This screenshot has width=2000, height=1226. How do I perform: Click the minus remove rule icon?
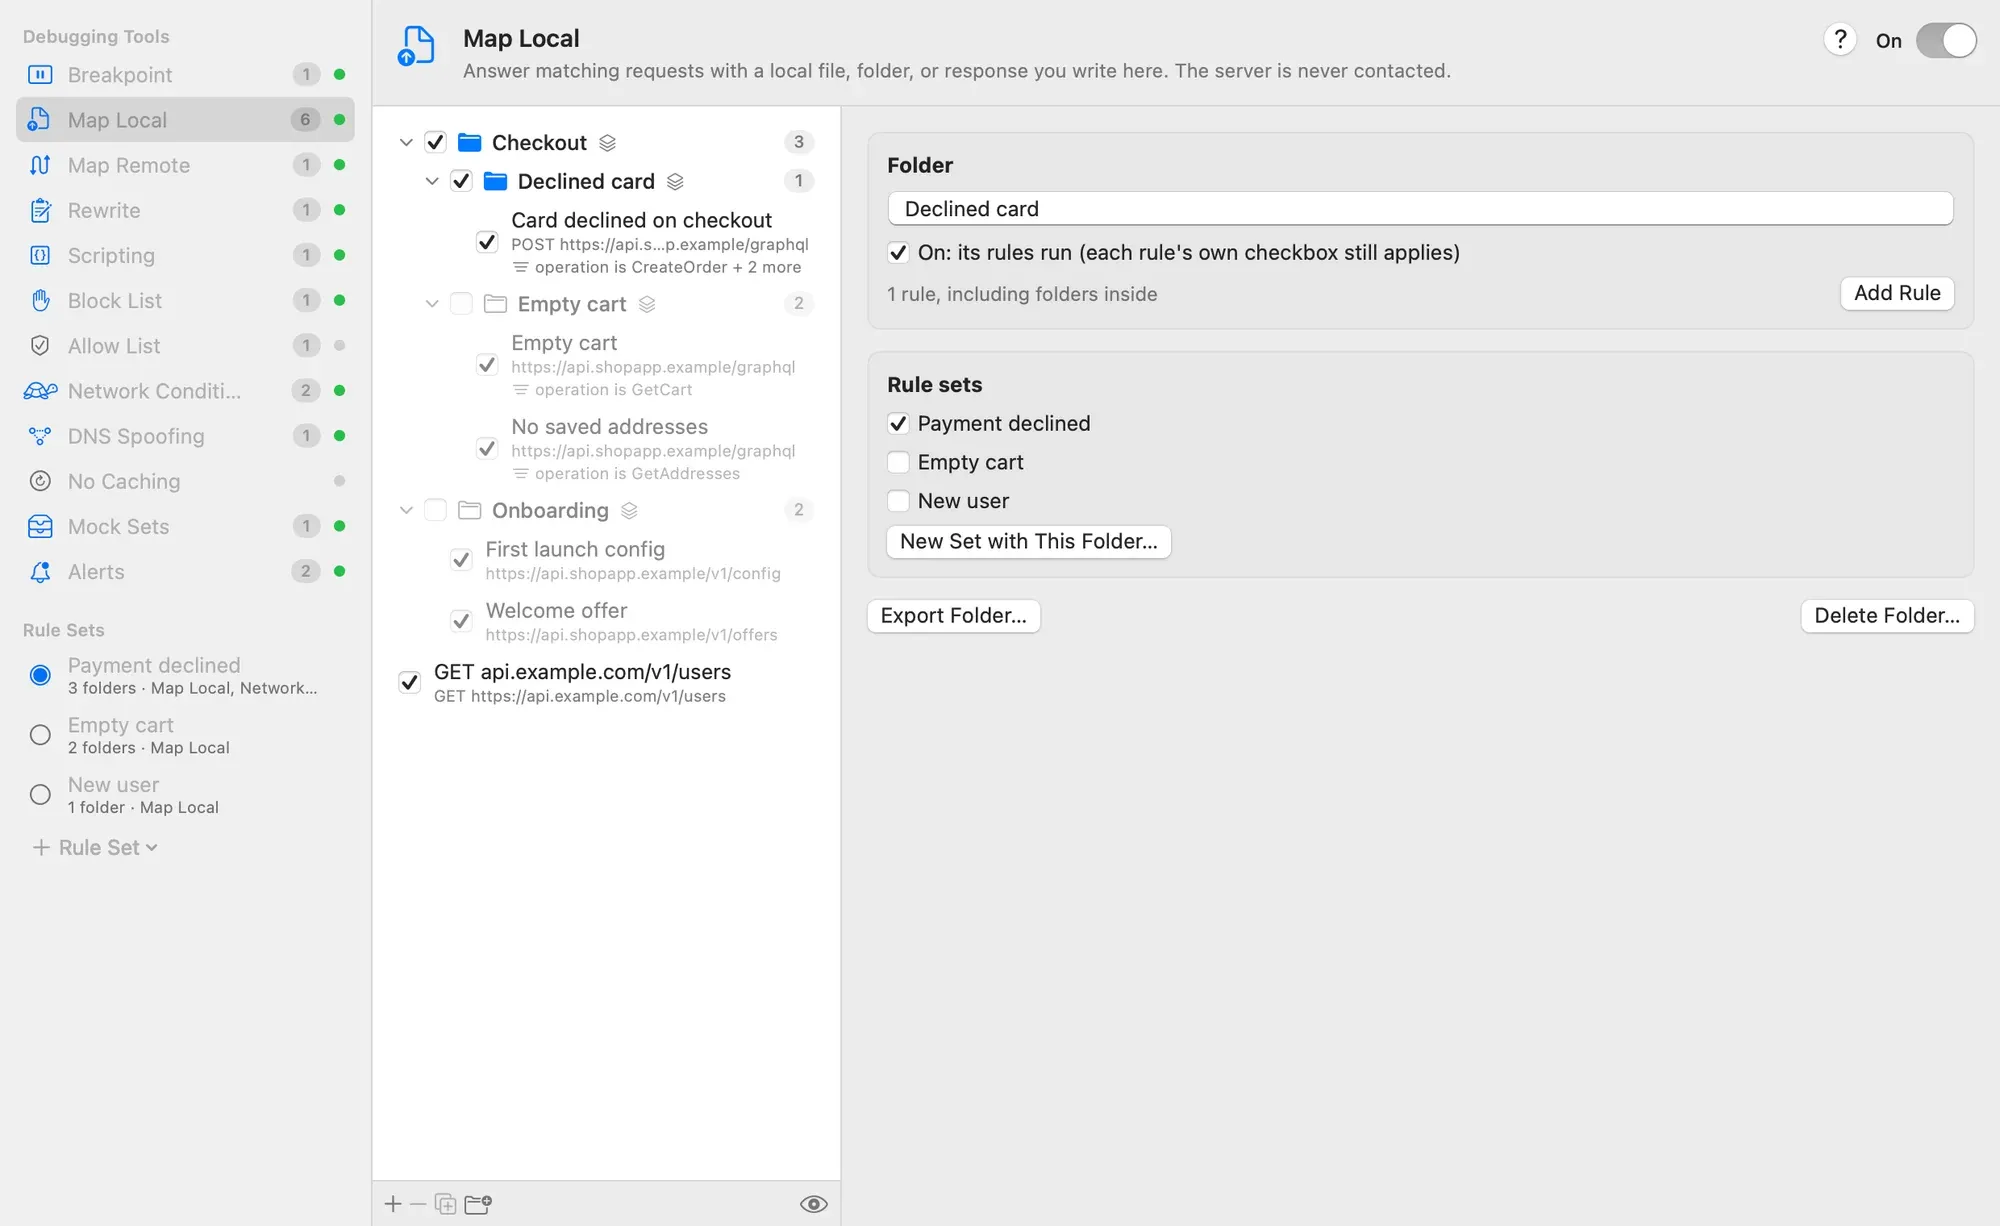[418, 1204]
